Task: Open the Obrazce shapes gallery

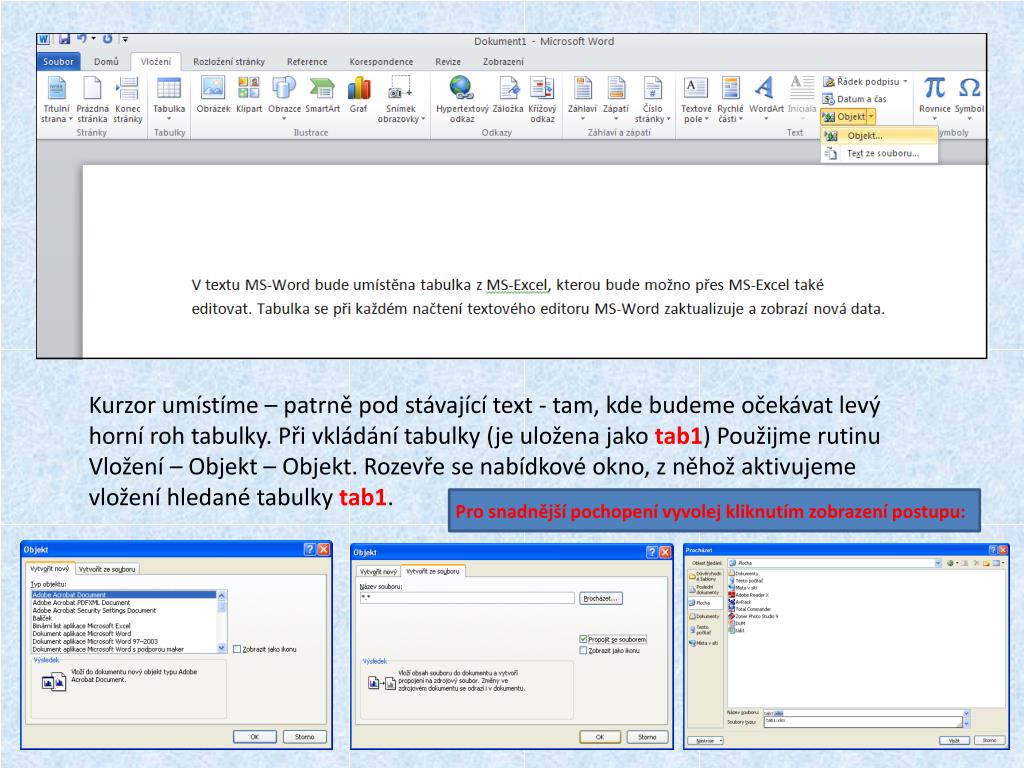Action: click(x=284, y=98)
